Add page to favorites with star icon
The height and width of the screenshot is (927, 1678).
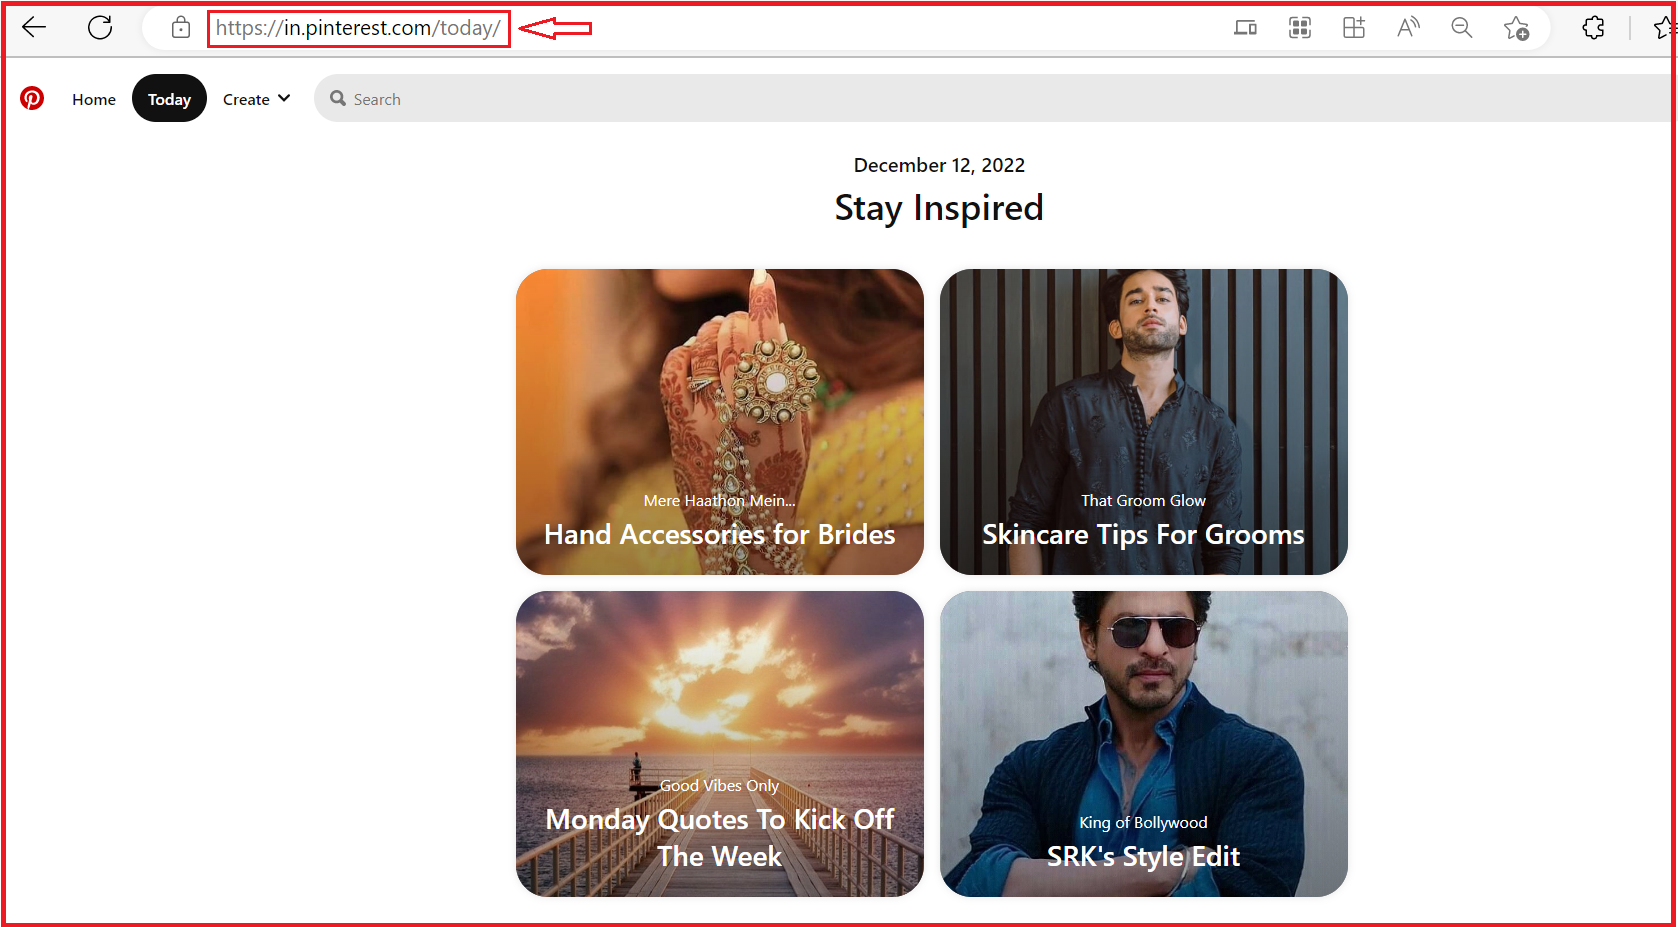click(x=1516, y=27)
